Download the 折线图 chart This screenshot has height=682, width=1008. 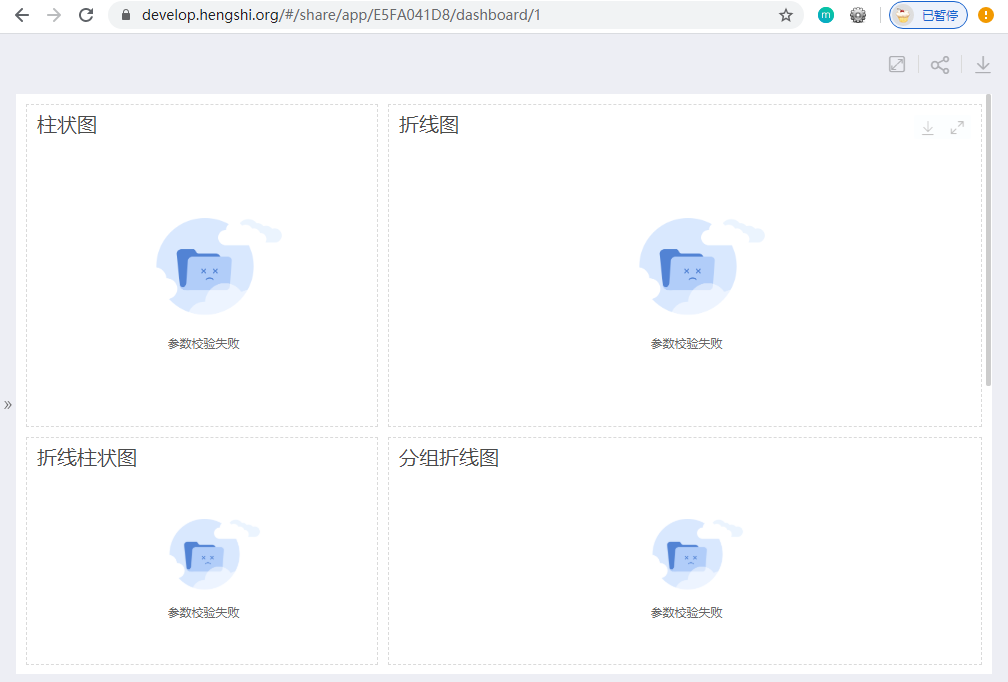pyautogui.click(x=928, y=128)
